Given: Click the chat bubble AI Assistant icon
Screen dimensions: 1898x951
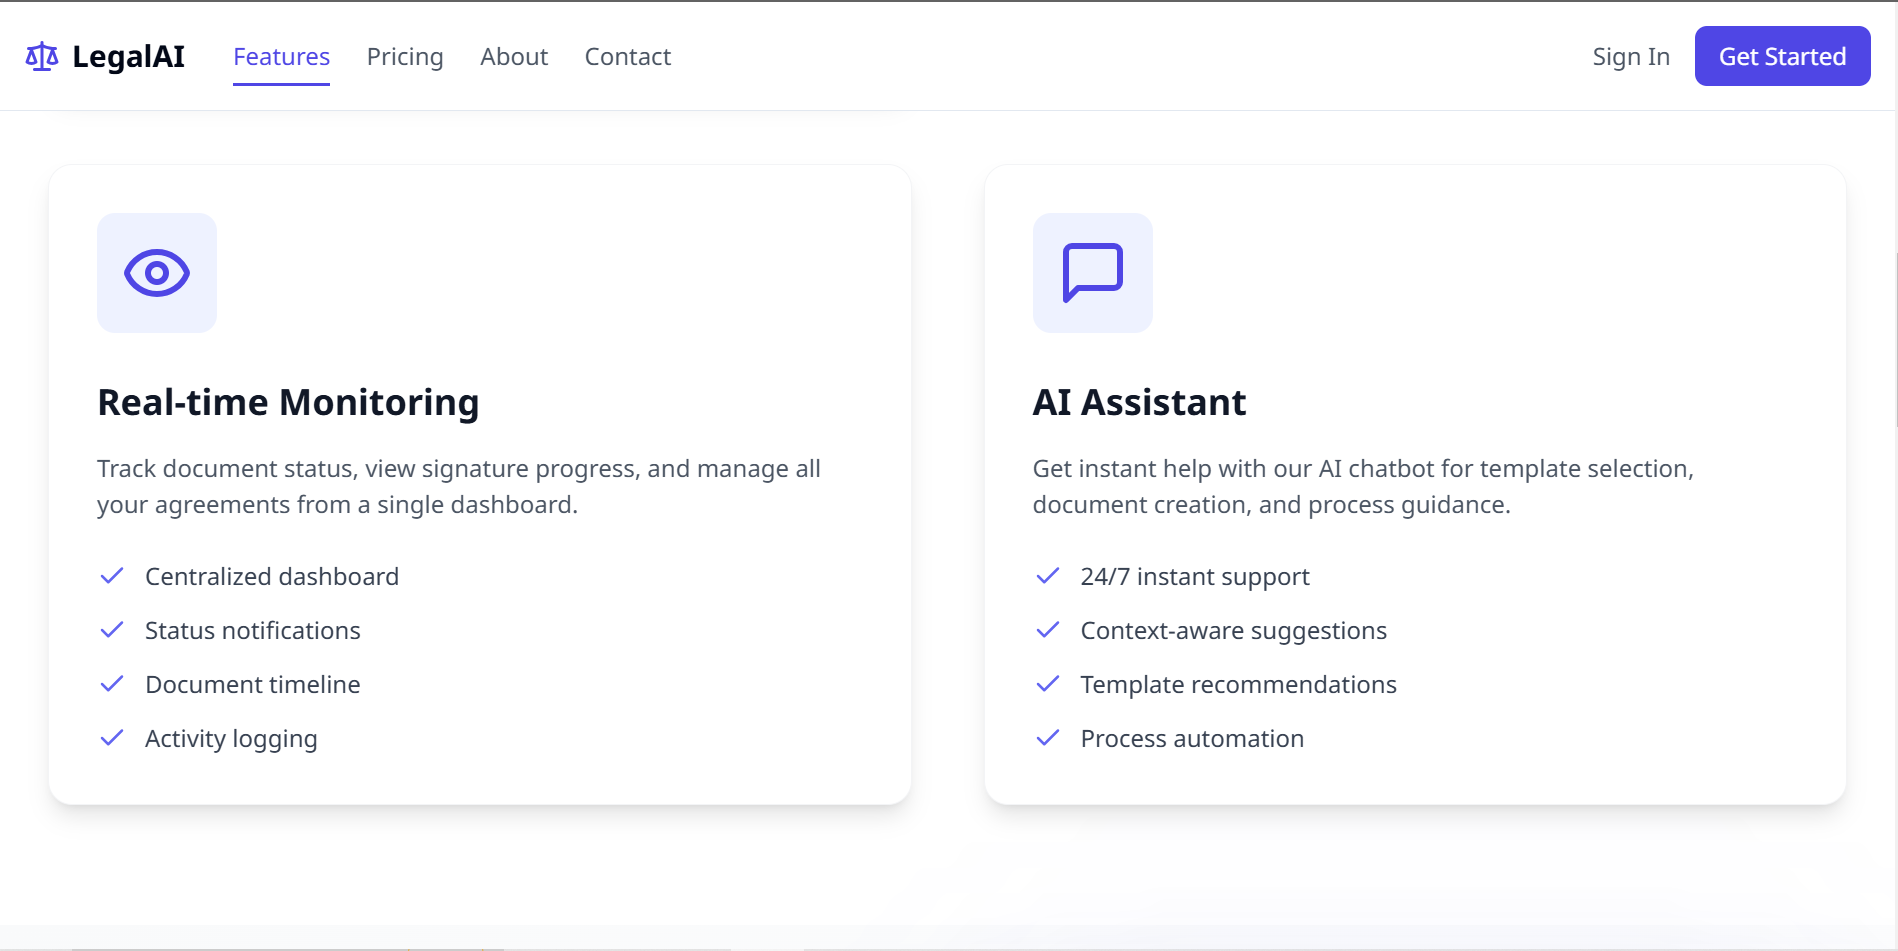Looking at the screenshot, I should point(1093,273).
